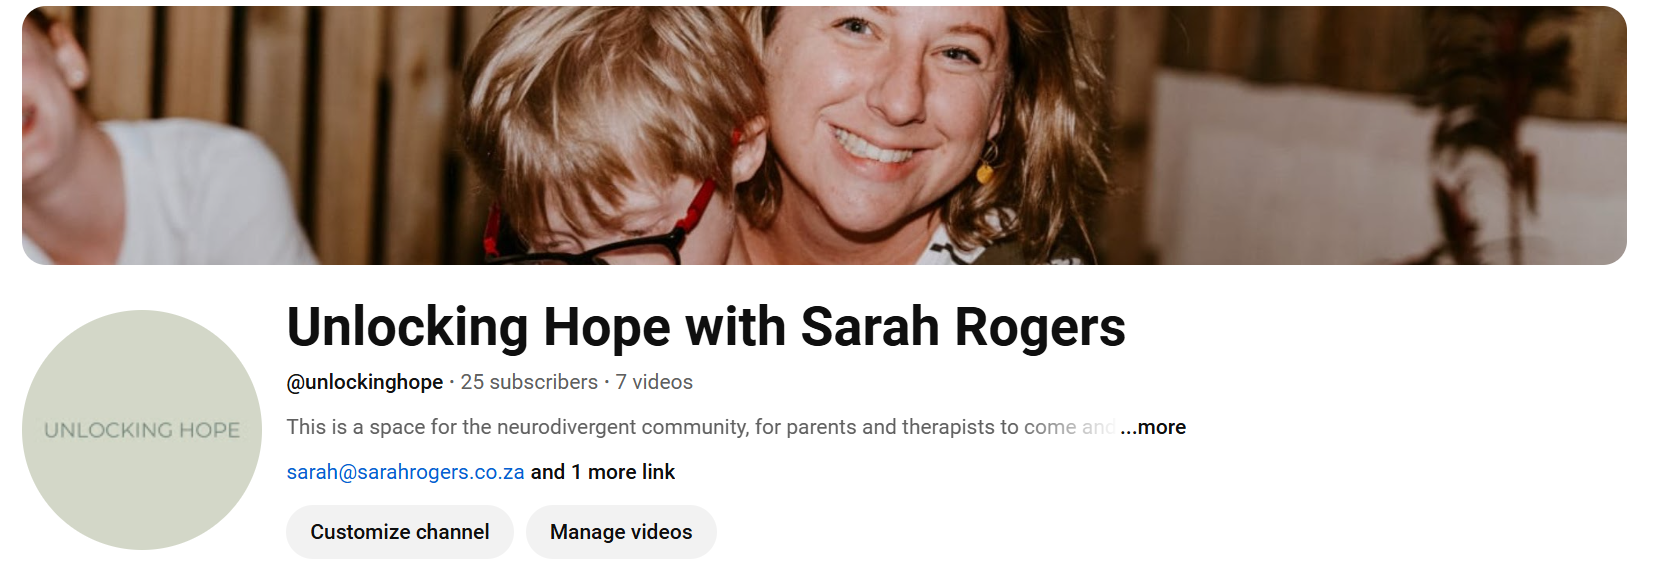Click the wooden slat wall in the banner
Image resolution: width=1665 pixels, height=587 pixels.
(x=300, y=100)
